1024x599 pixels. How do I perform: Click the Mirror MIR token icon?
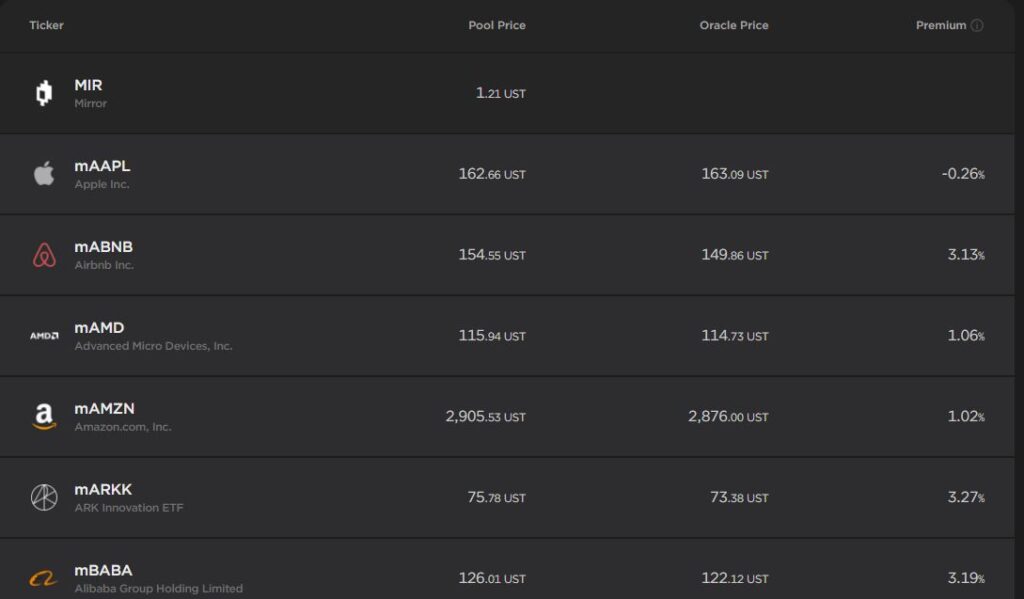pyautogui.click(x=44, y=93)
